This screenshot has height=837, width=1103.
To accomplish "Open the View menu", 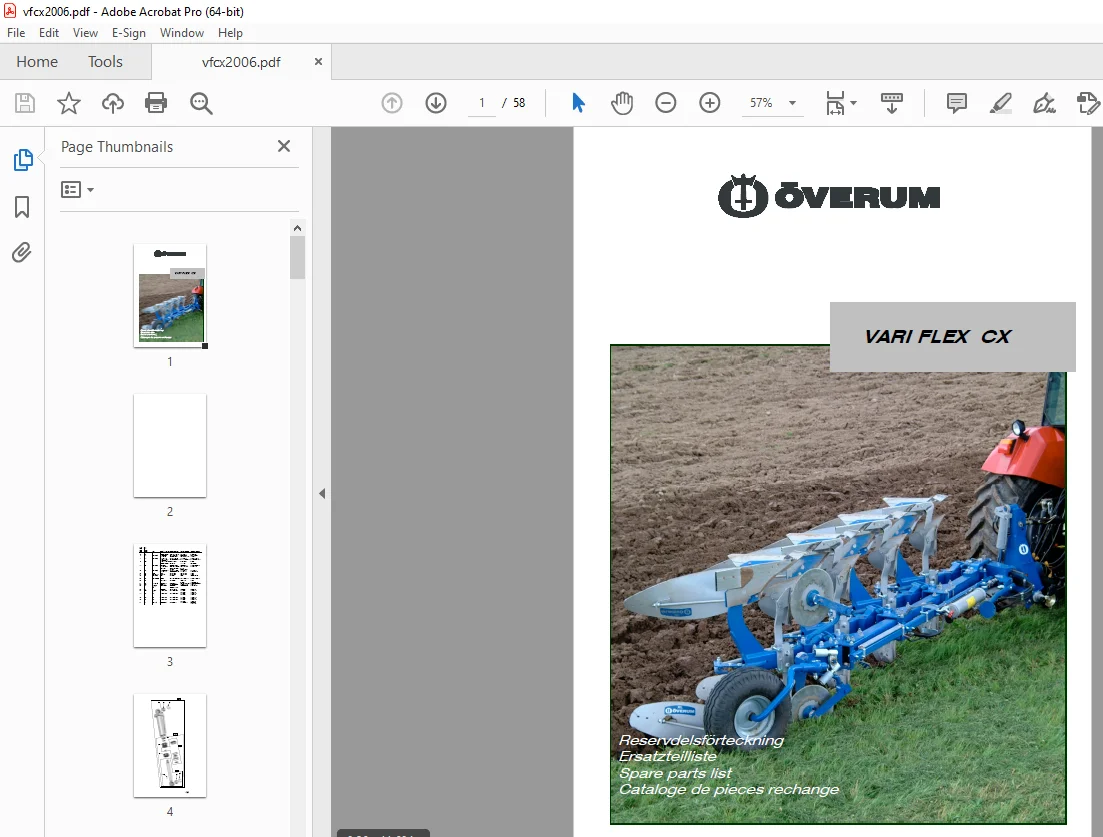I will point(85,33).
